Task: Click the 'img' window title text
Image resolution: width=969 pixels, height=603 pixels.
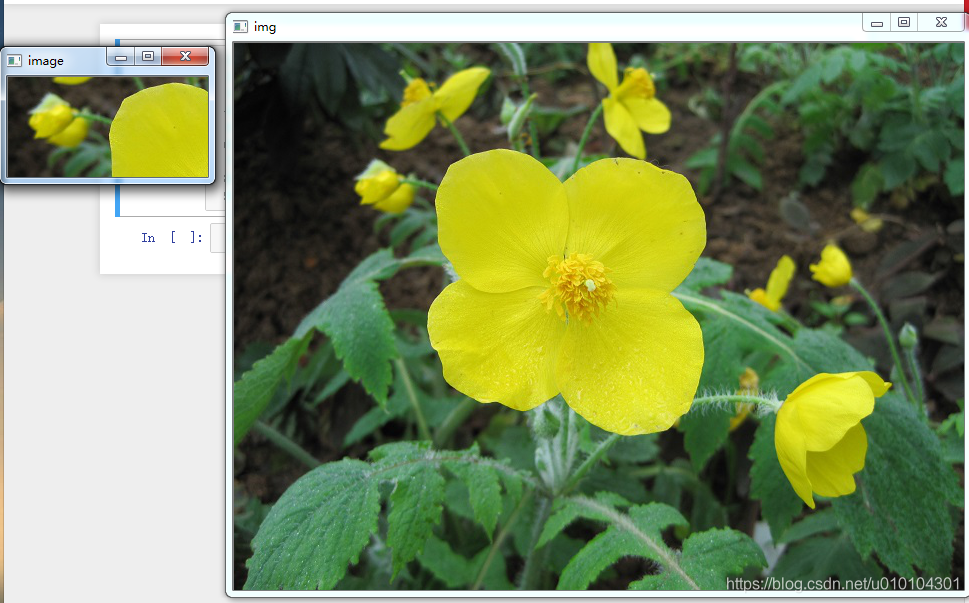Action: click(264, 27)
